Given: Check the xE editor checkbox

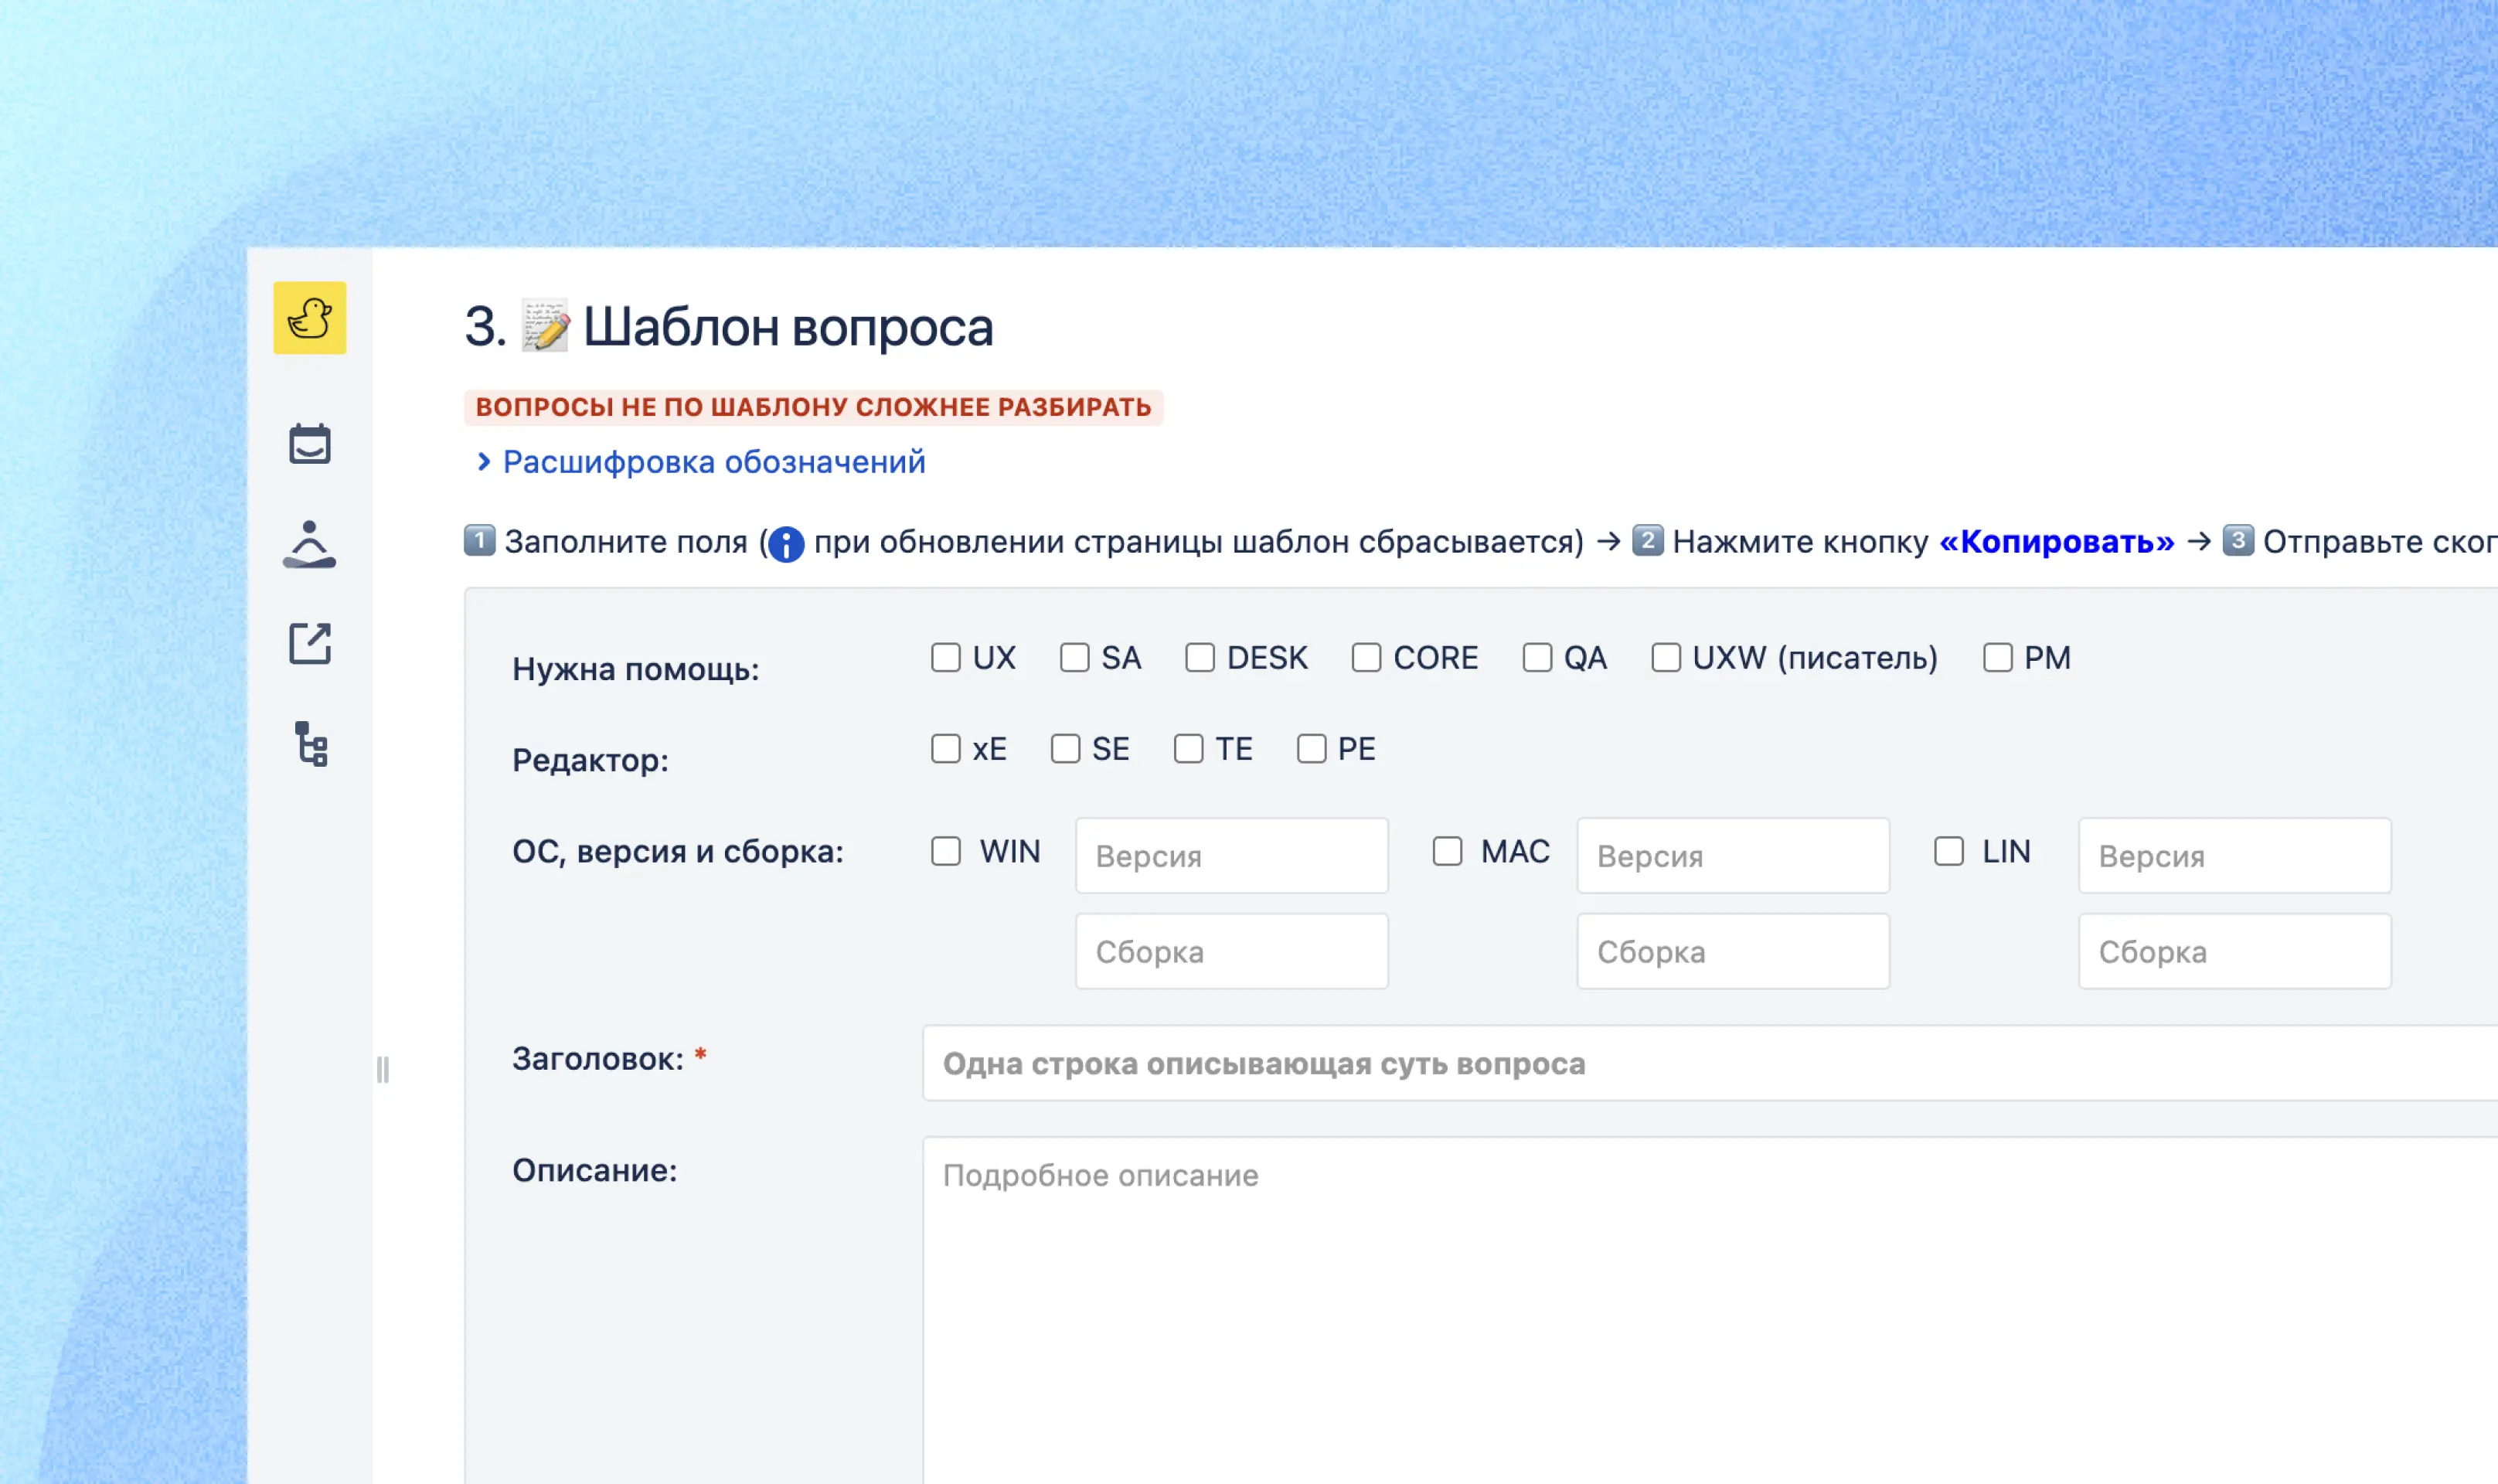Looking at the screenshot, I should 946,749.
